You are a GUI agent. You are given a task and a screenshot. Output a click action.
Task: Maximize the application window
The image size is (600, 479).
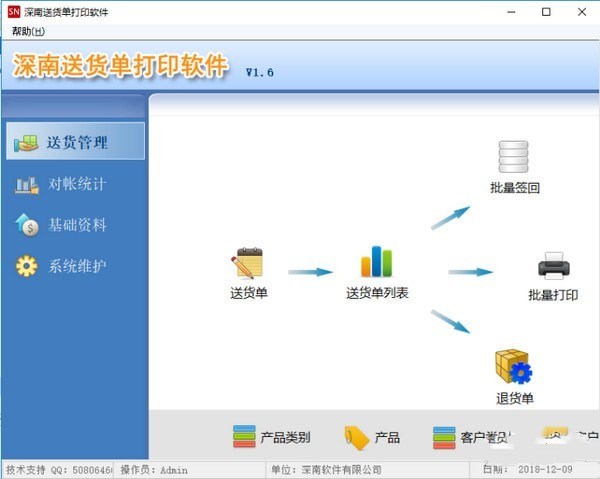546,12
